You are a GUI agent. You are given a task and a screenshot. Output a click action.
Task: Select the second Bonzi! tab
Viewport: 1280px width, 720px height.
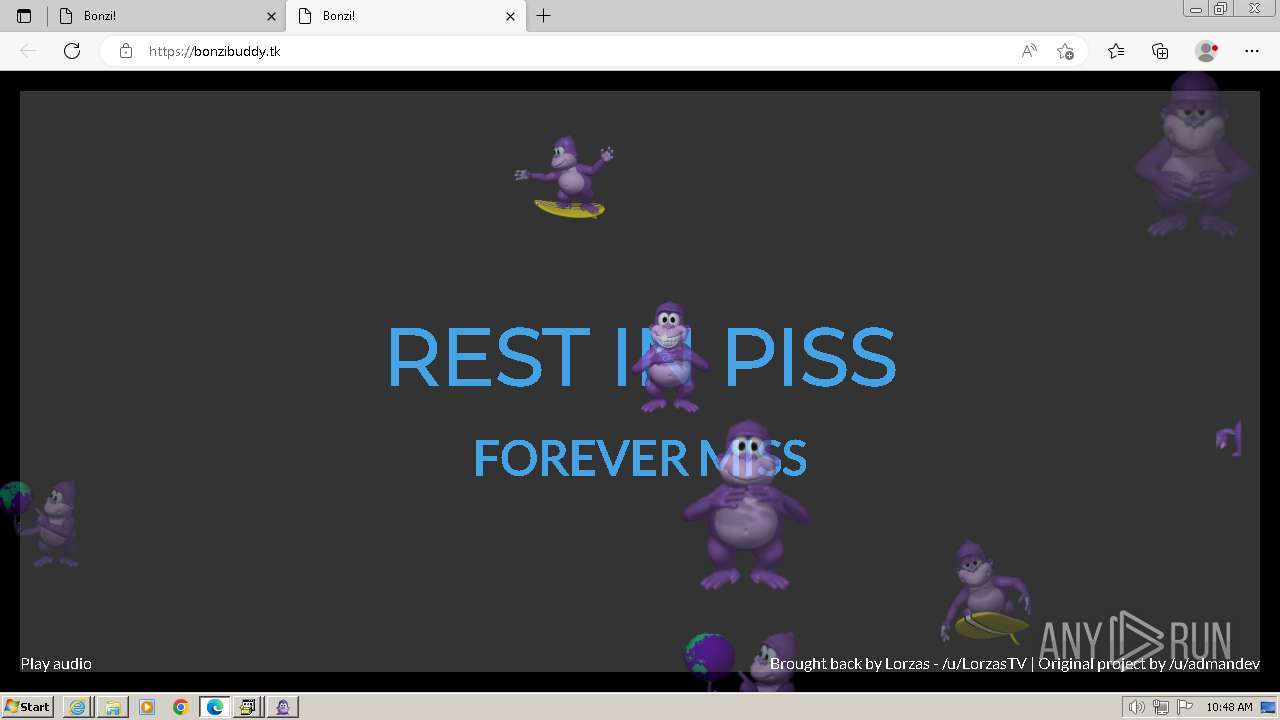tap(406, 16)
